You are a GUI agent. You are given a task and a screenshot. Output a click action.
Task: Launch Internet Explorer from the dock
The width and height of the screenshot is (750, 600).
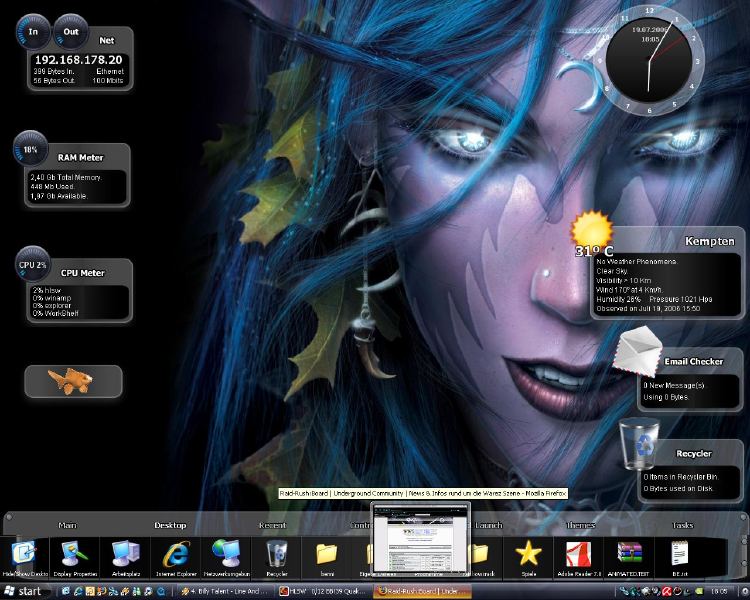(176, 554)
